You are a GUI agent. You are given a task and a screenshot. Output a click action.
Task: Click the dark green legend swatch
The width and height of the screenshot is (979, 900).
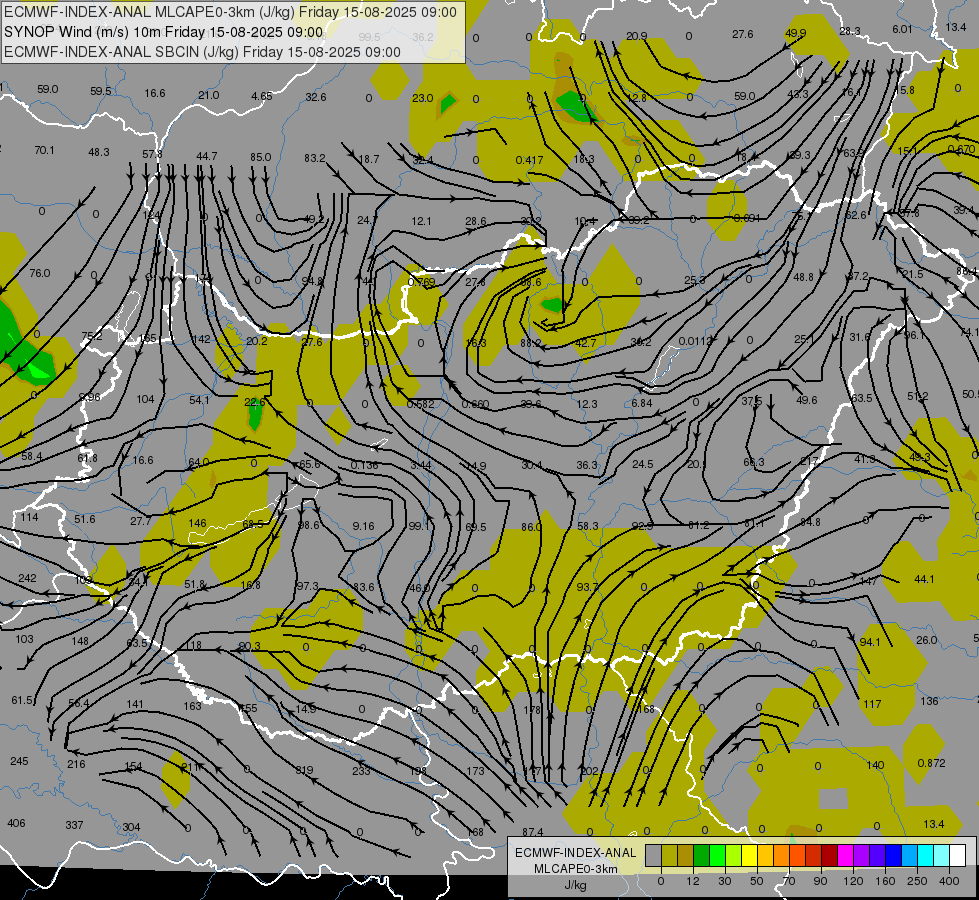701,856
